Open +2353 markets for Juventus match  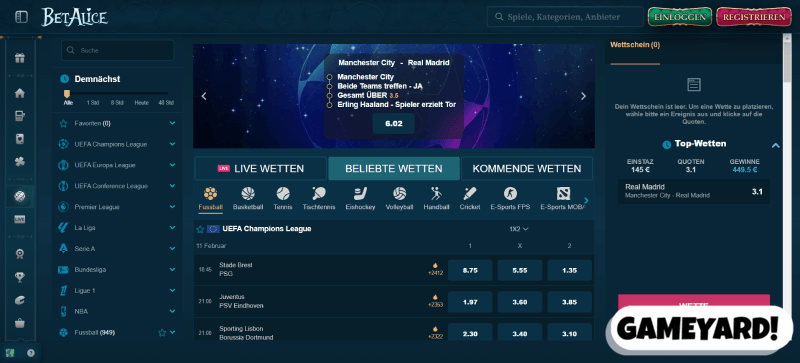pos(435,301)
